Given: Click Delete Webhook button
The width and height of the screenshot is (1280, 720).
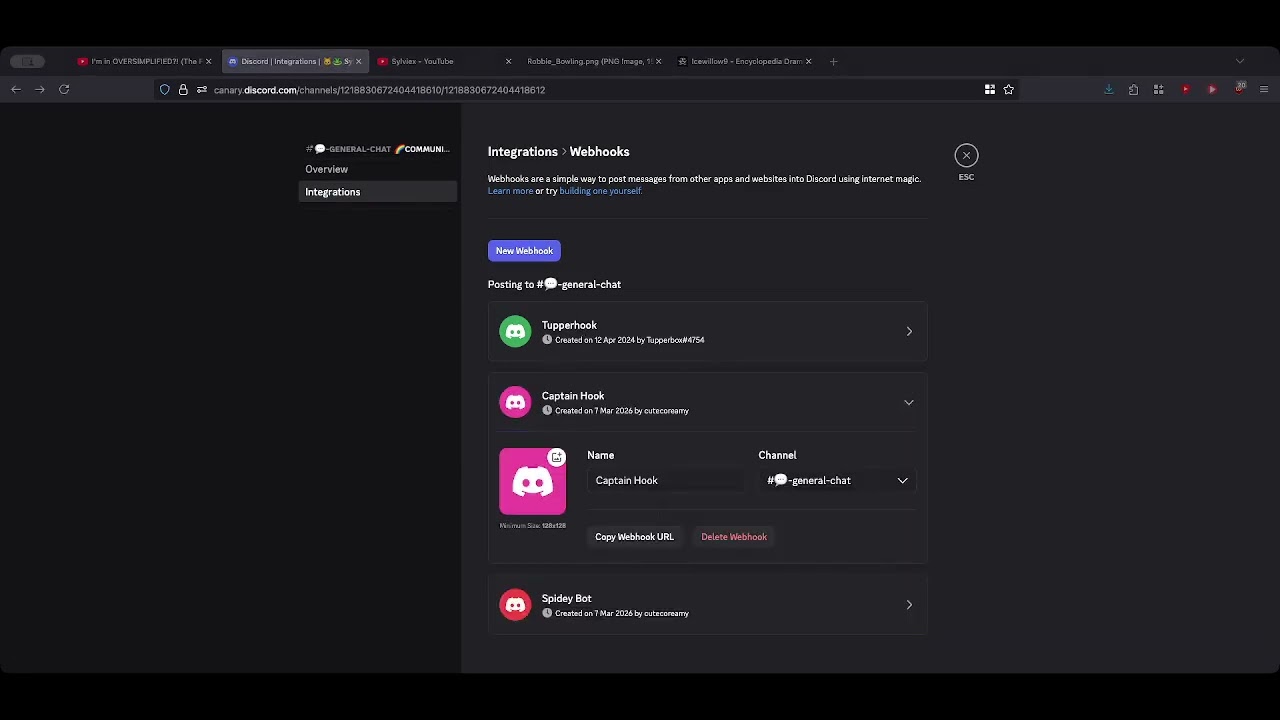Looking at the screenshot, I should click(x=734, y=537).
